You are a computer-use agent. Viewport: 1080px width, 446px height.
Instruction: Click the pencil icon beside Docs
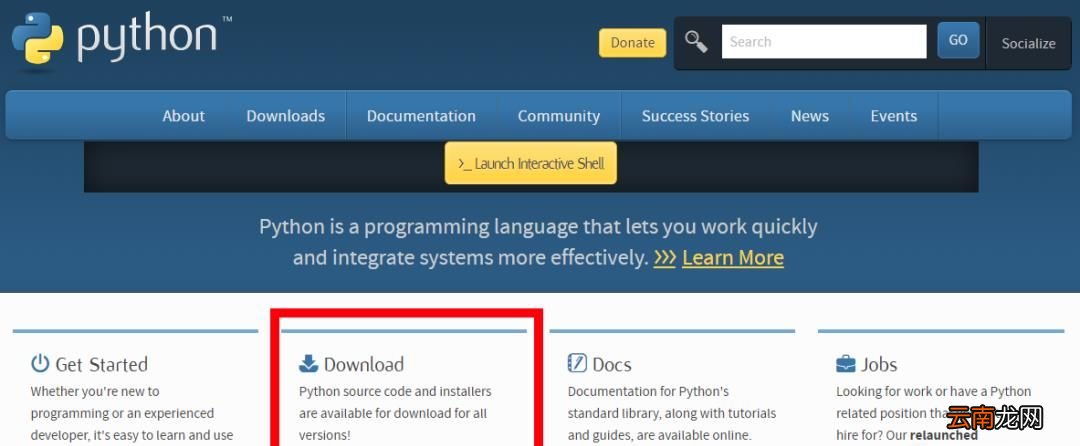tap(577, 363)
